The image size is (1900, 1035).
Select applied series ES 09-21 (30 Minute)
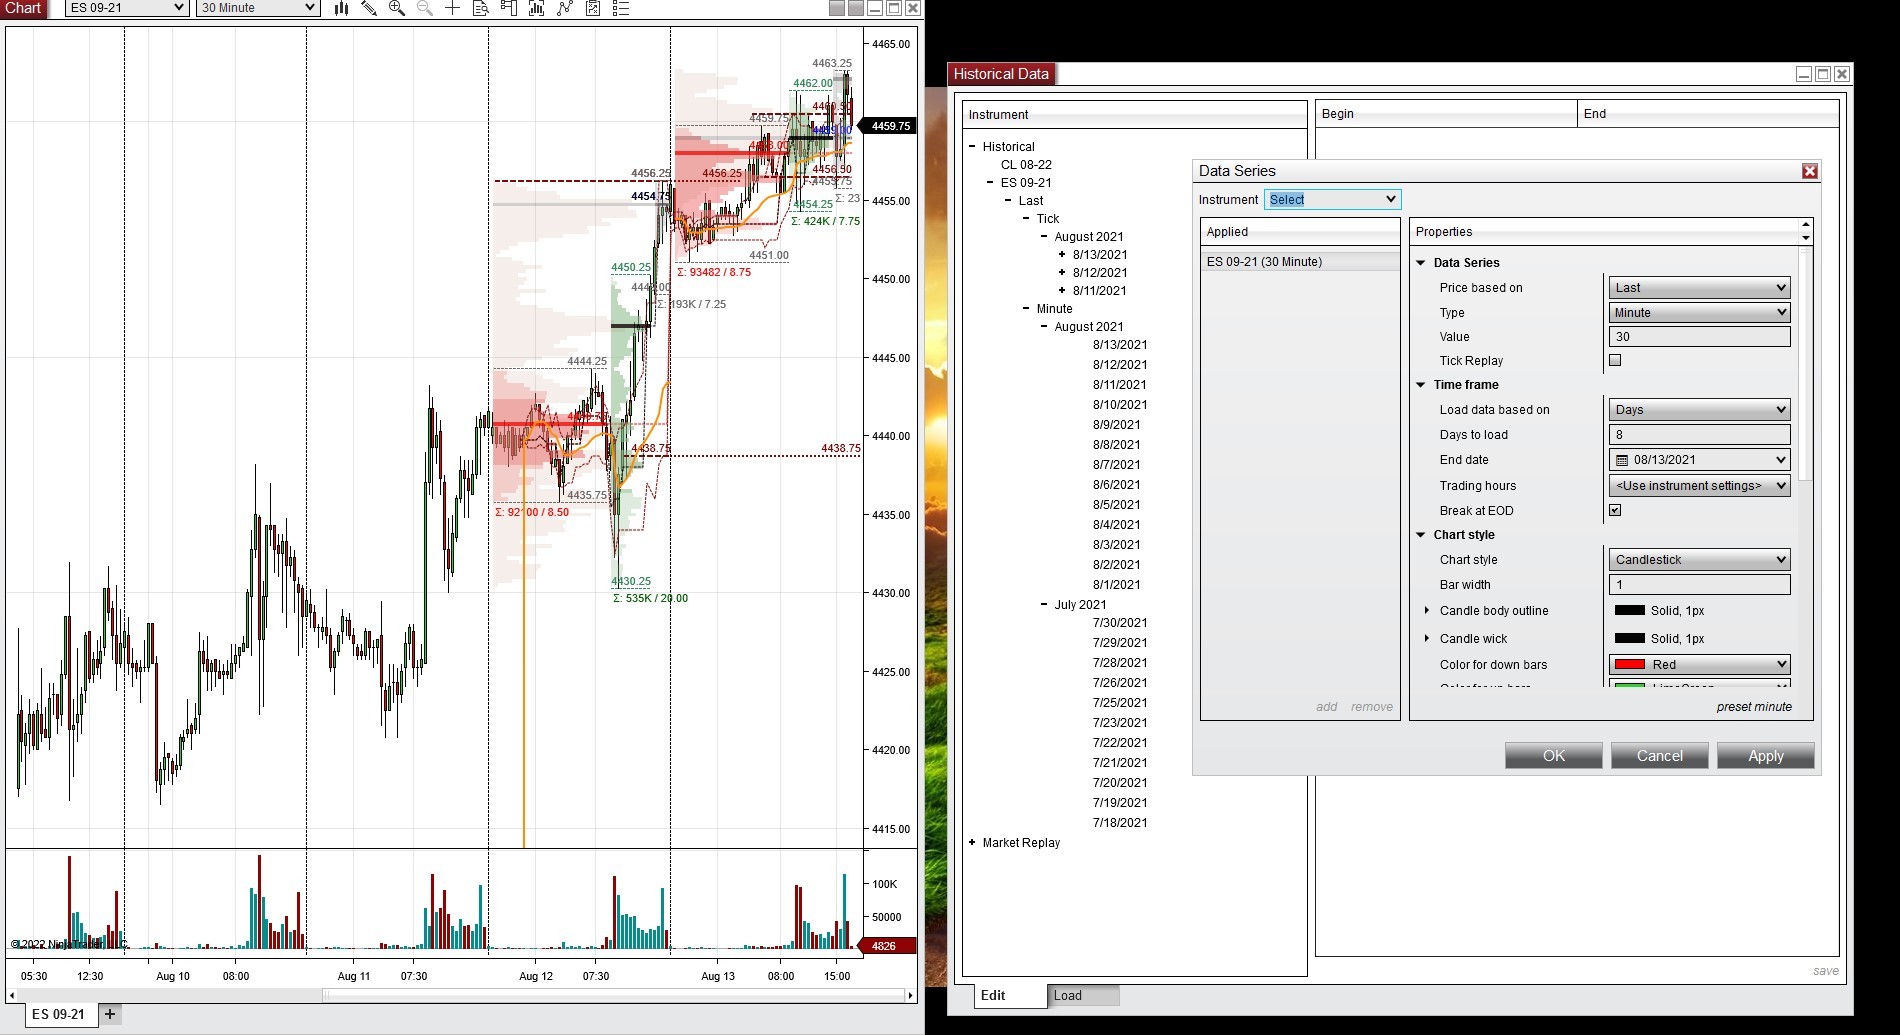pyautogui.click(x=1300, y=262)
